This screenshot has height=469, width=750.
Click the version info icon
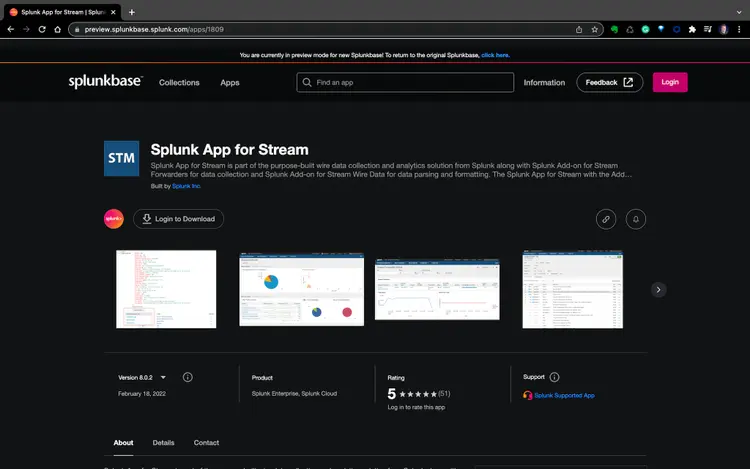pyautogui.click(x=187, y=377)
